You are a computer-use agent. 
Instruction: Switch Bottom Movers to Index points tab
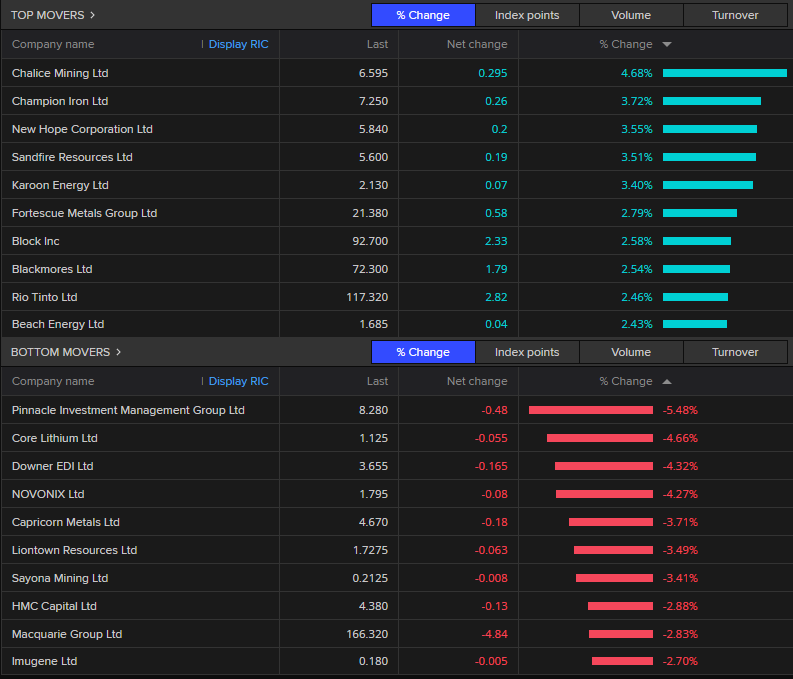tap(527, 352)
